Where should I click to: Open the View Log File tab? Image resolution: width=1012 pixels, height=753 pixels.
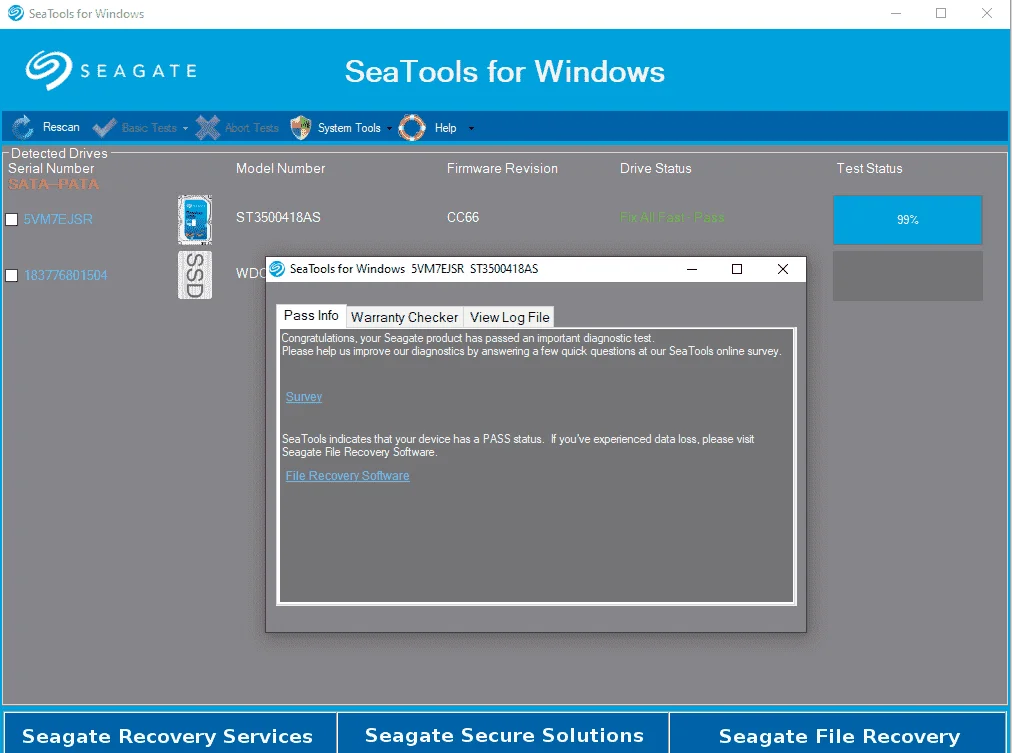click(509, 317)
